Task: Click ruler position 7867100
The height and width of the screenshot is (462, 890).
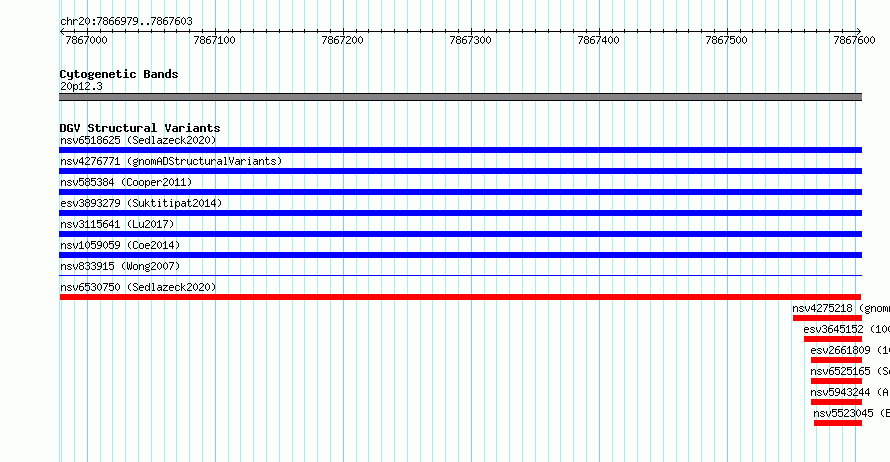Action: click(214, 40)
